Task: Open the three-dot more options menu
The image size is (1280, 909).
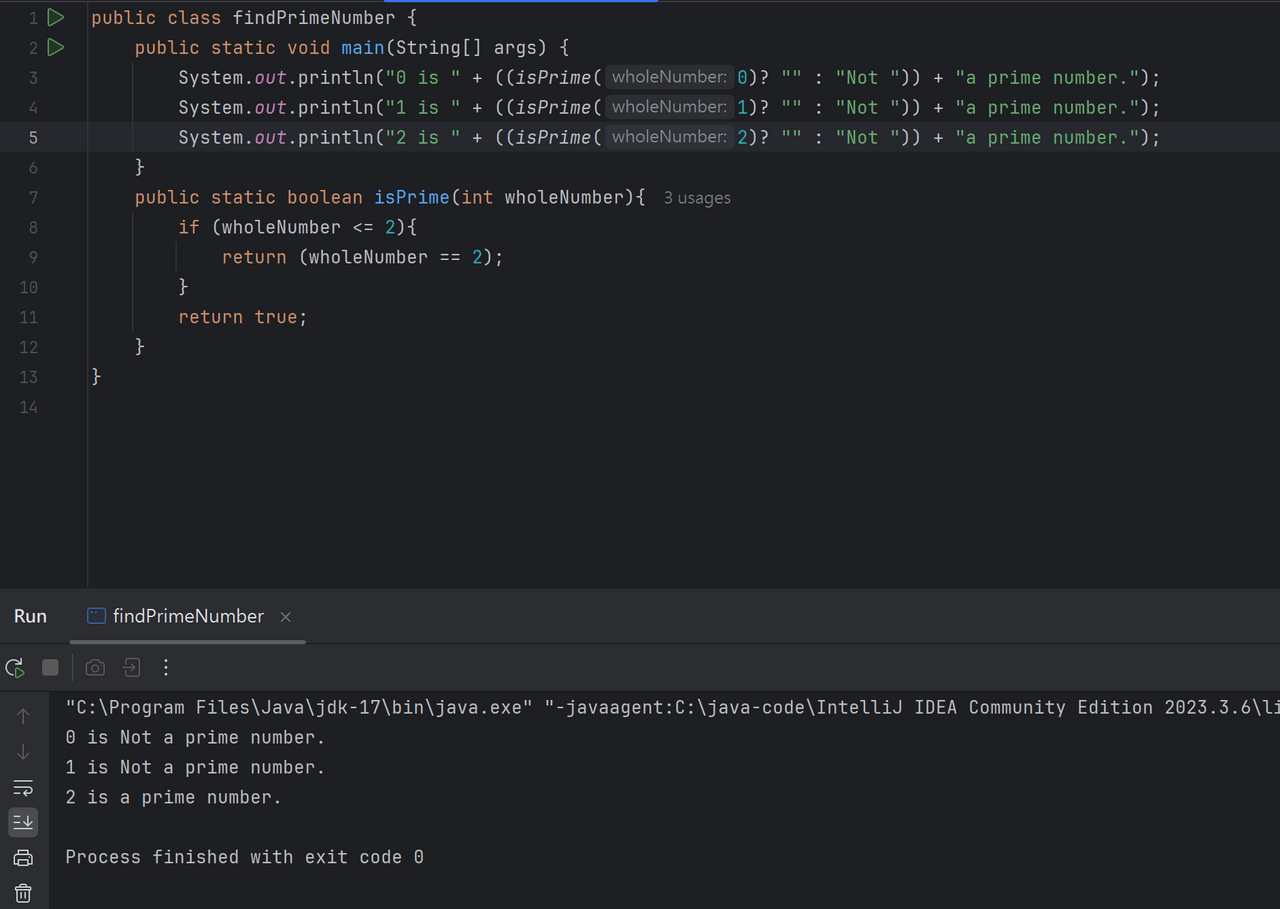Action: click(x=166, y=667)
